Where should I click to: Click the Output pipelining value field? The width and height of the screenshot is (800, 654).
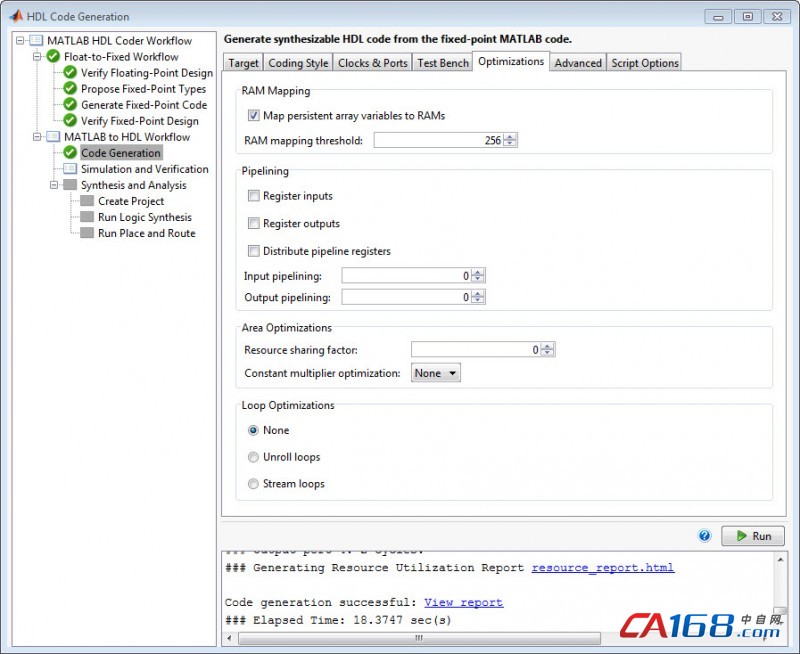[x=407, y=297]
